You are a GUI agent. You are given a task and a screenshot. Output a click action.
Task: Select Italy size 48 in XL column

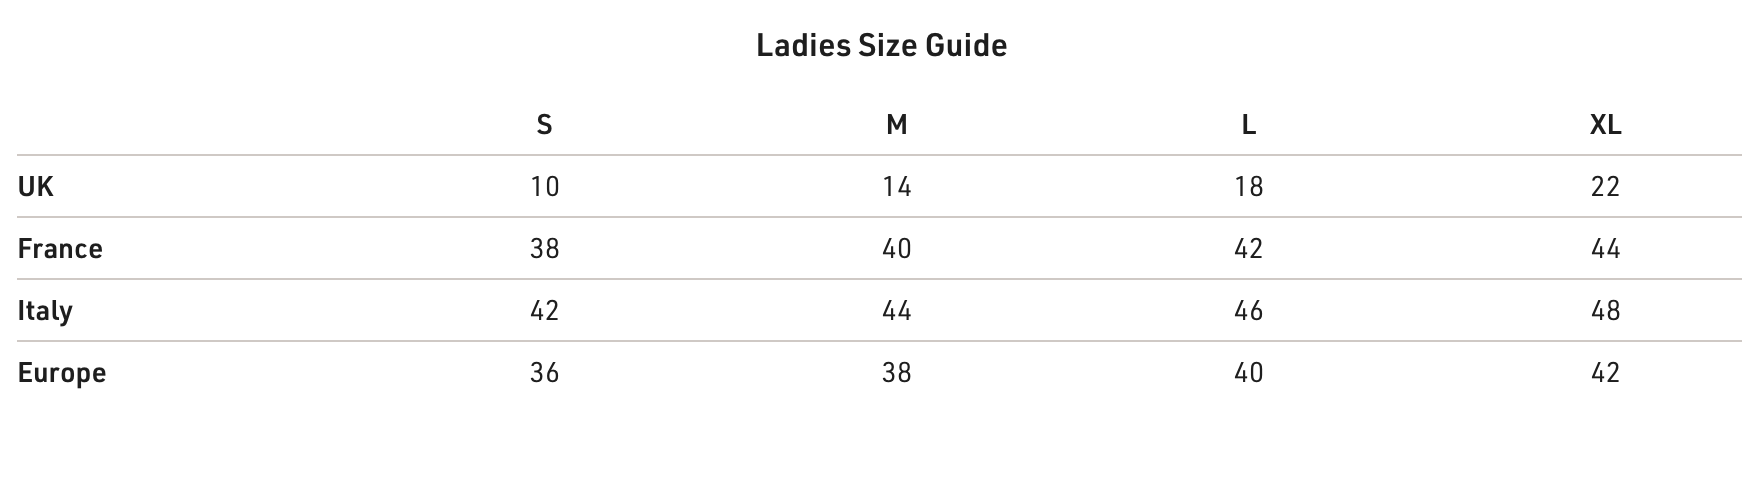(x=1605, y=310)
